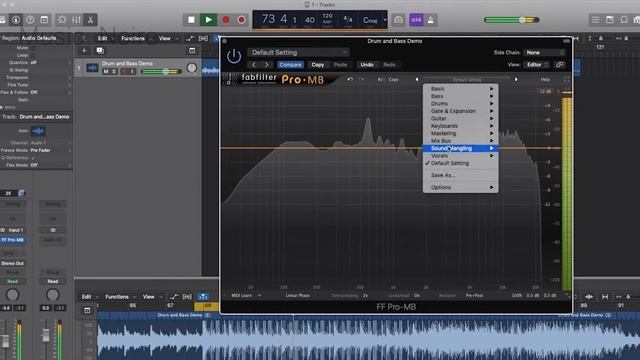Toggle the metronome click button

(431, 20)
